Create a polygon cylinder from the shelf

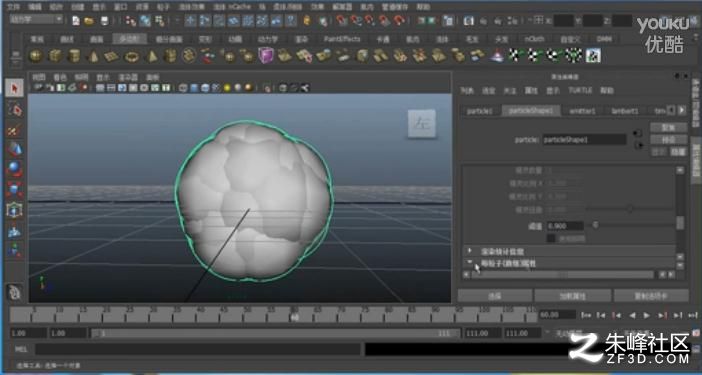74,56
